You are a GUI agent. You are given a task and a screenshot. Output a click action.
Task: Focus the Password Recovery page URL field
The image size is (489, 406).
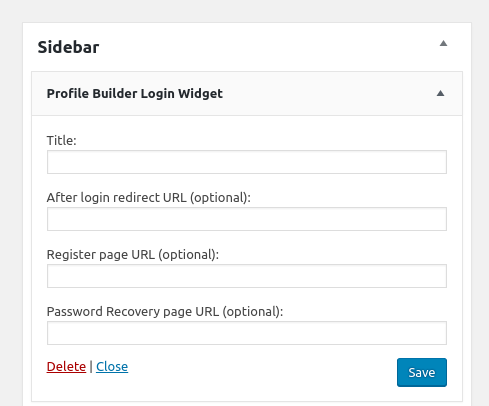tap(247, 333)
